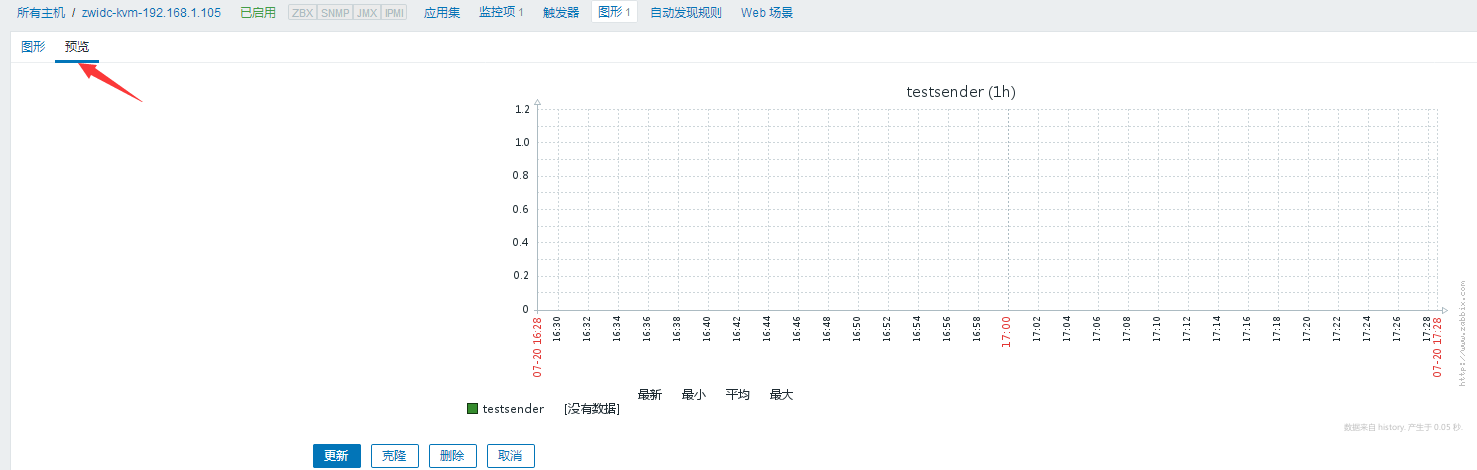Go to 所有主机 breadcrumb link

pyautogui.click(x=41, y=13)
